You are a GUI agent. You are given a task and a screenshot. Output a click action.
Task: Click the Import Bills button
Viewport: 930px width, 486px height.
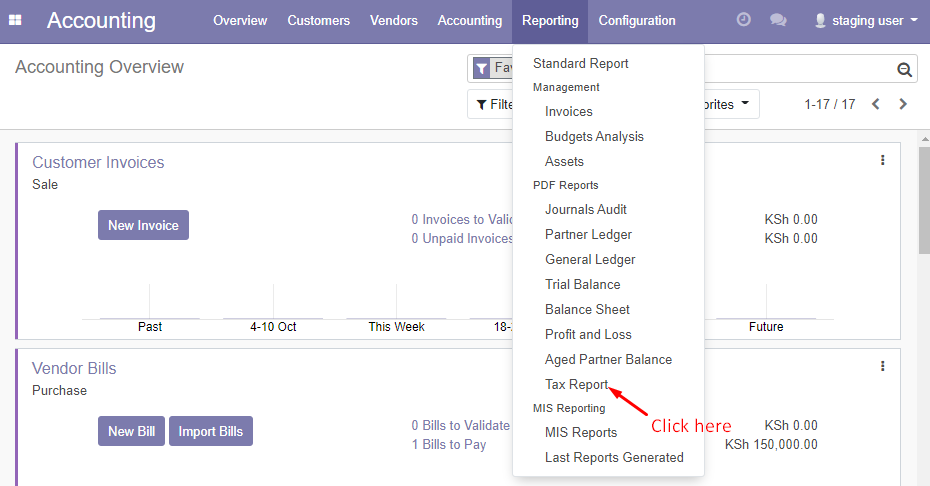click(x=211, y=431)
